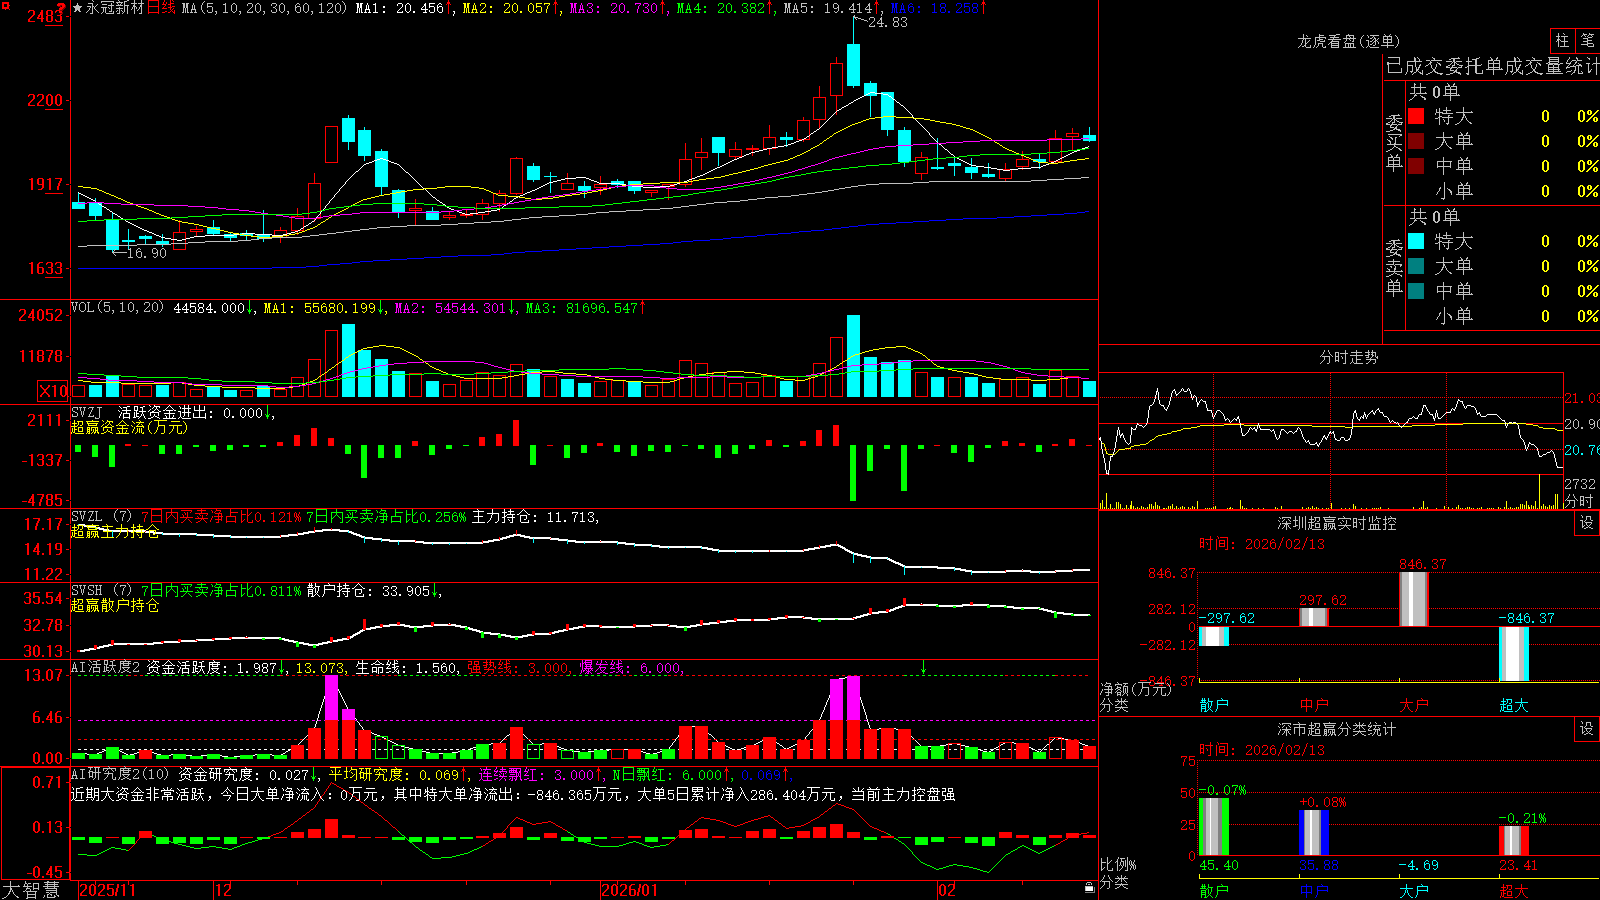Click the AI活跃度2 indicator label
The image size is (1600, 900).
106,668
